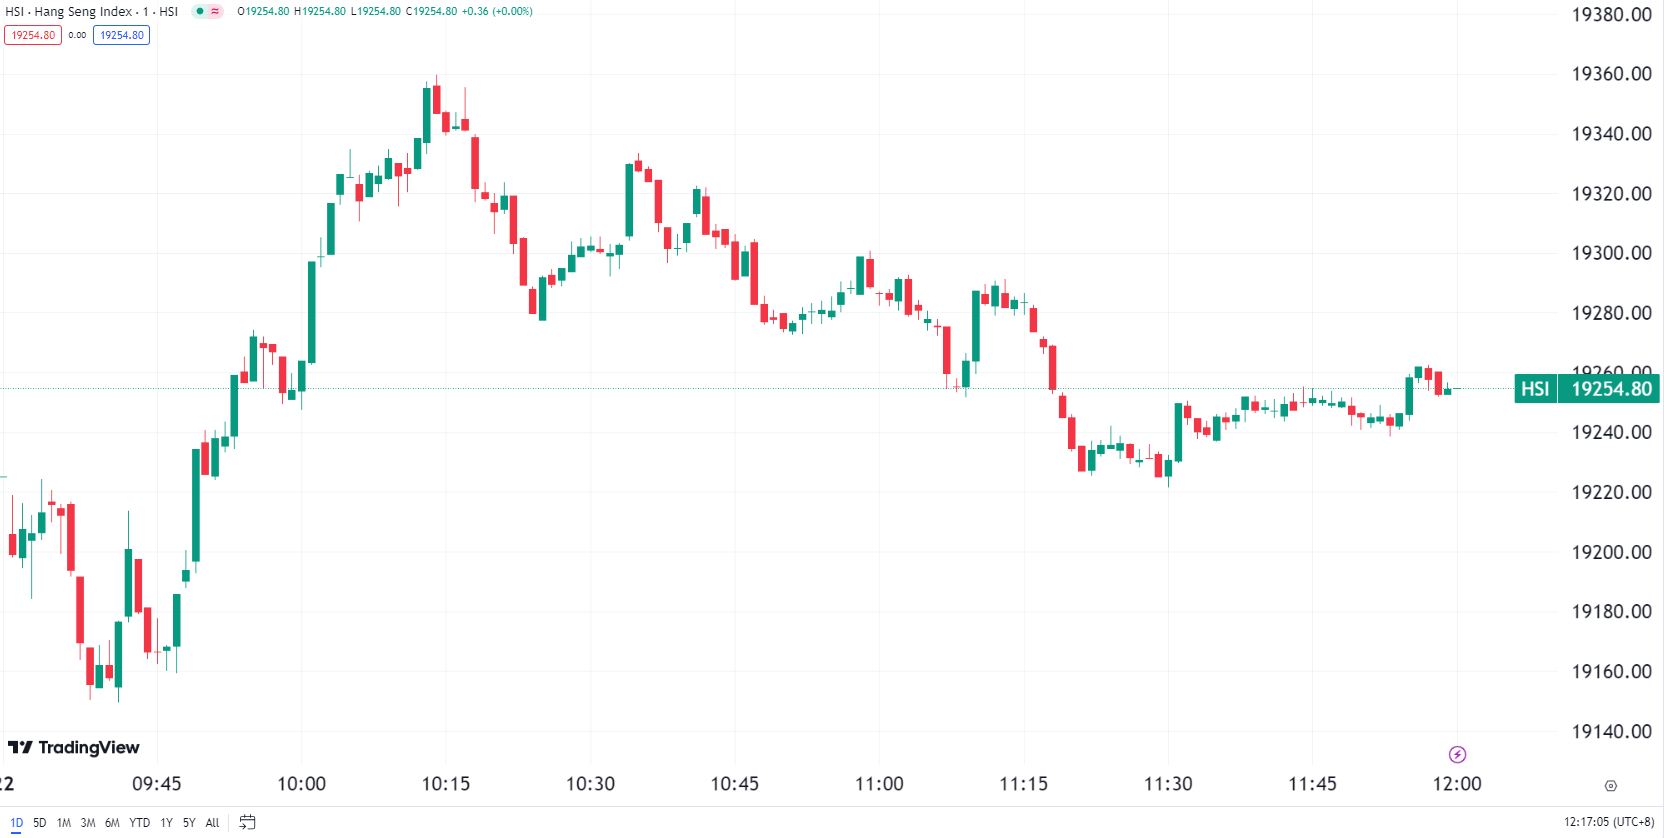Viewport: 1664px width, 838px height.
Task: Click the green HSI 19254.80 price label
Action: tap(1587, 389)
